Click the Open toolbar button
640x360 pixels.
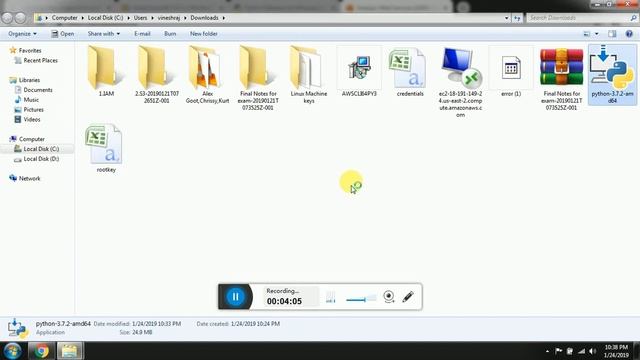[x=62, y=34]
